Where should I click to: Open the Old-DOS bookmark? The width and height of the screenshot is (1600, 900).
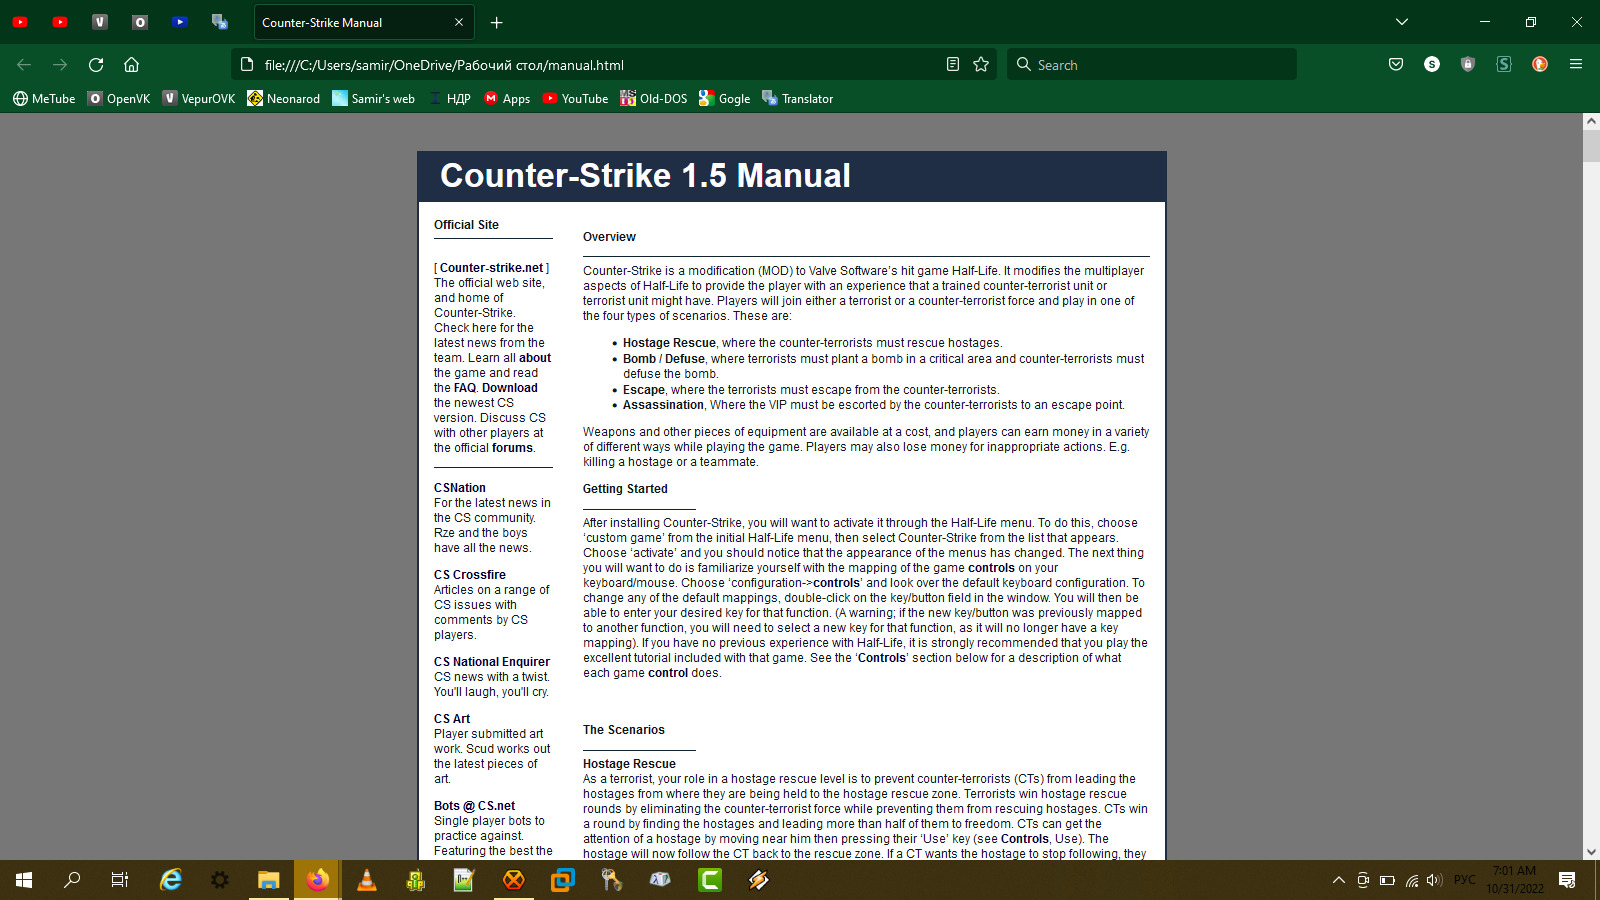pos(654,98)
